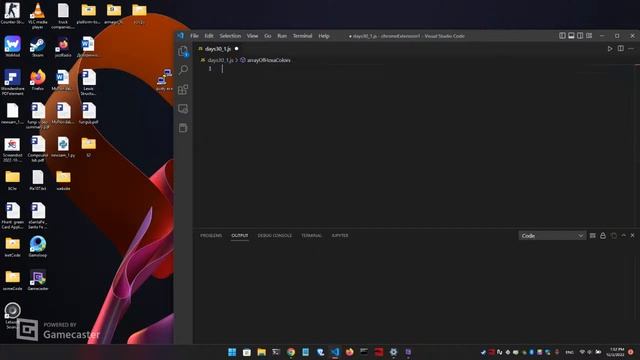Select the fungi.pdf file on desktop

(x=89, y=113)
